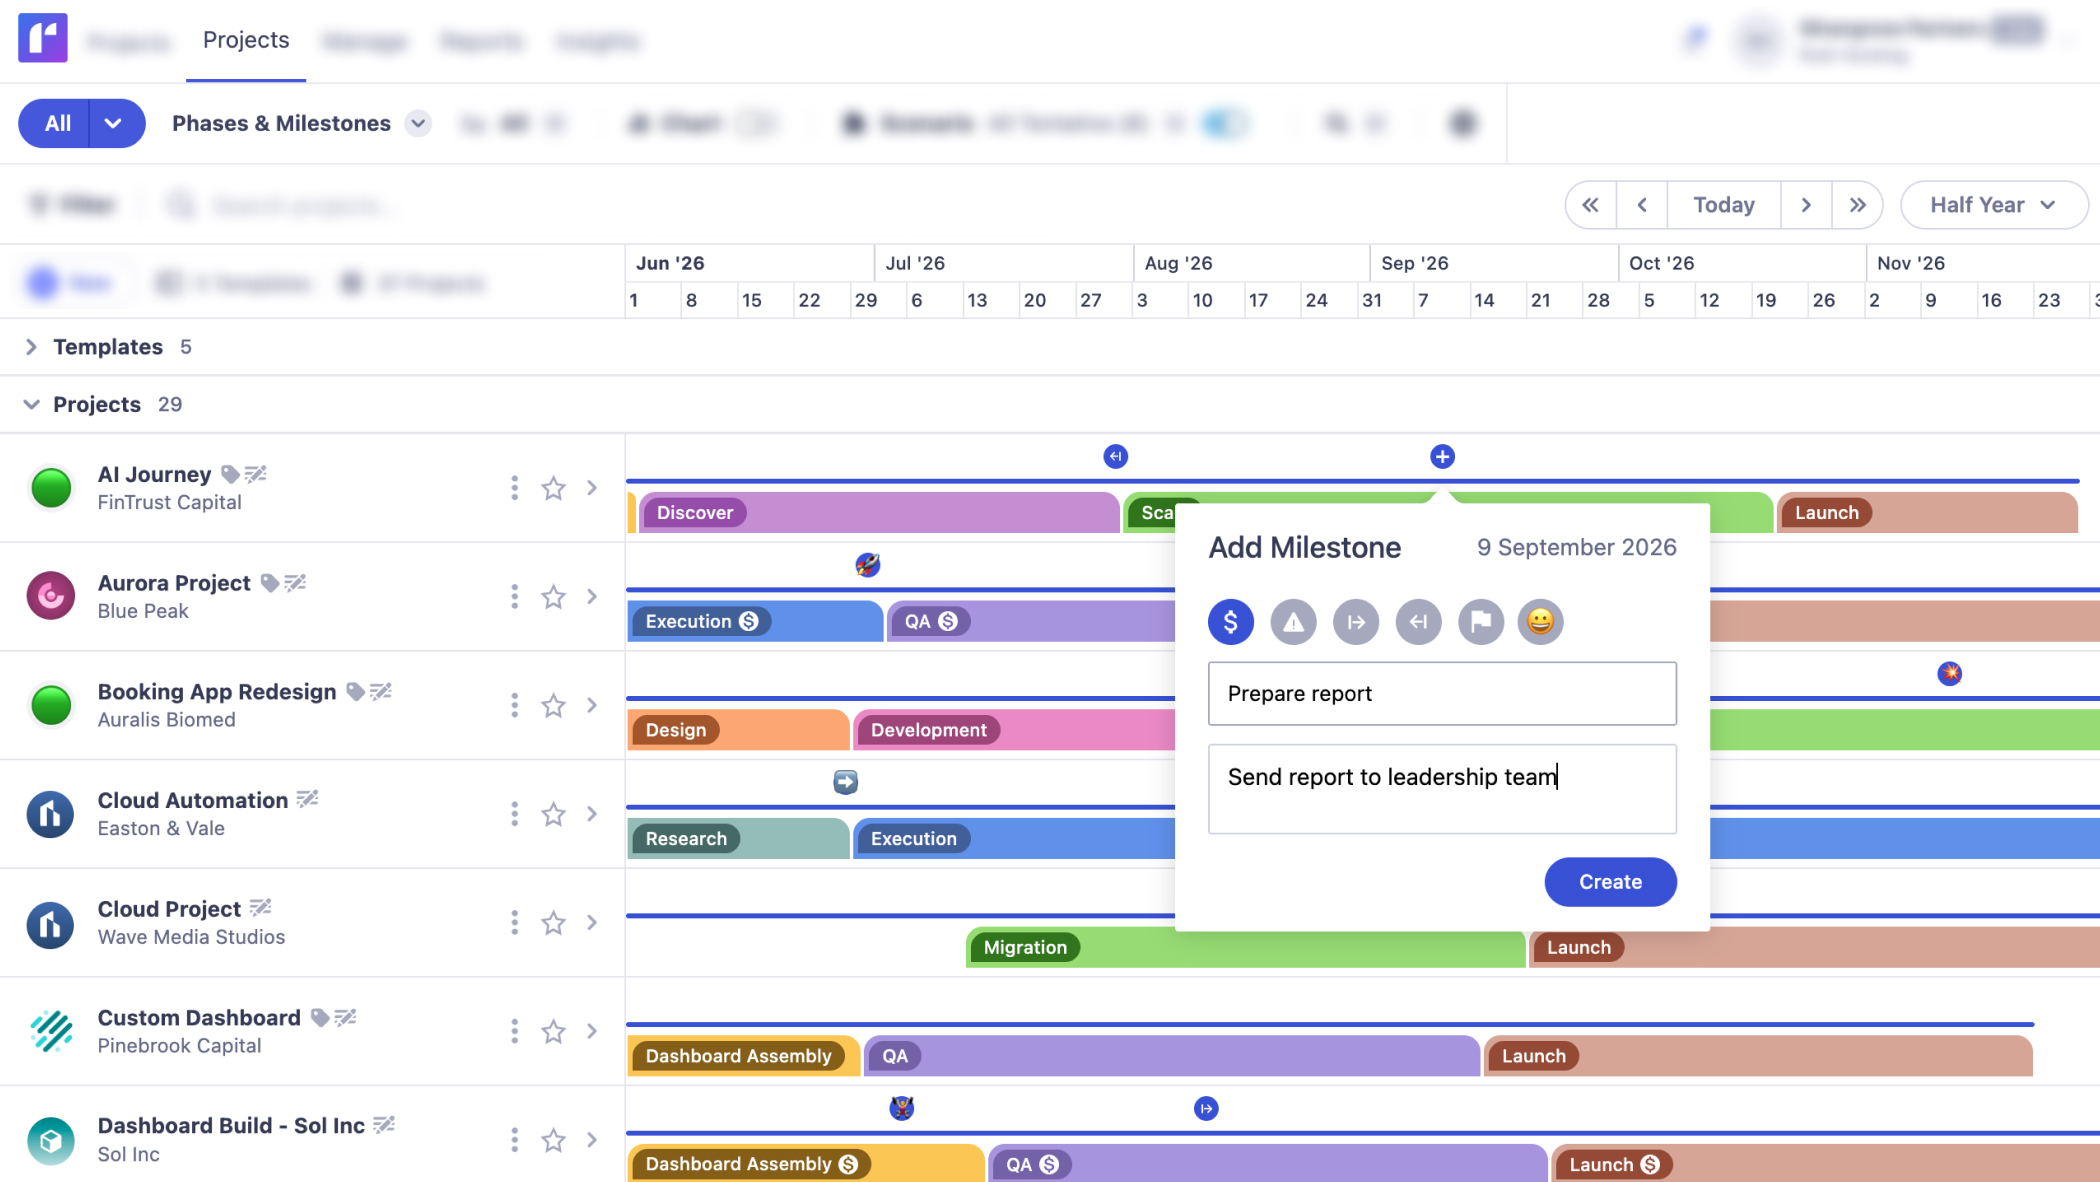Click the app logo icon
Screen dimensions: 2100x1182
pyautogui.click(x=43, y=38)
